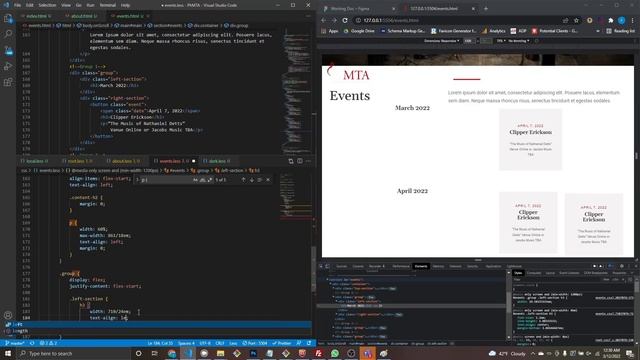This screenshot has height=360, width=640.
Task: Go to next match in find widget
Action: (252, 180)
